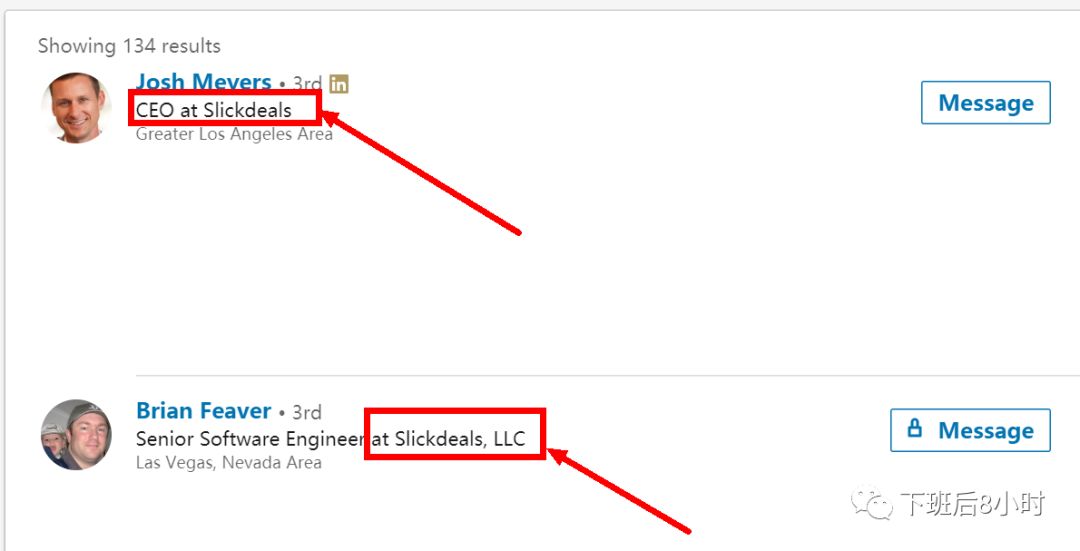Click the gold LinkedIn premium badge icon
The width and height of the screenshot is (1080, 551).
(x=339, y=83)
